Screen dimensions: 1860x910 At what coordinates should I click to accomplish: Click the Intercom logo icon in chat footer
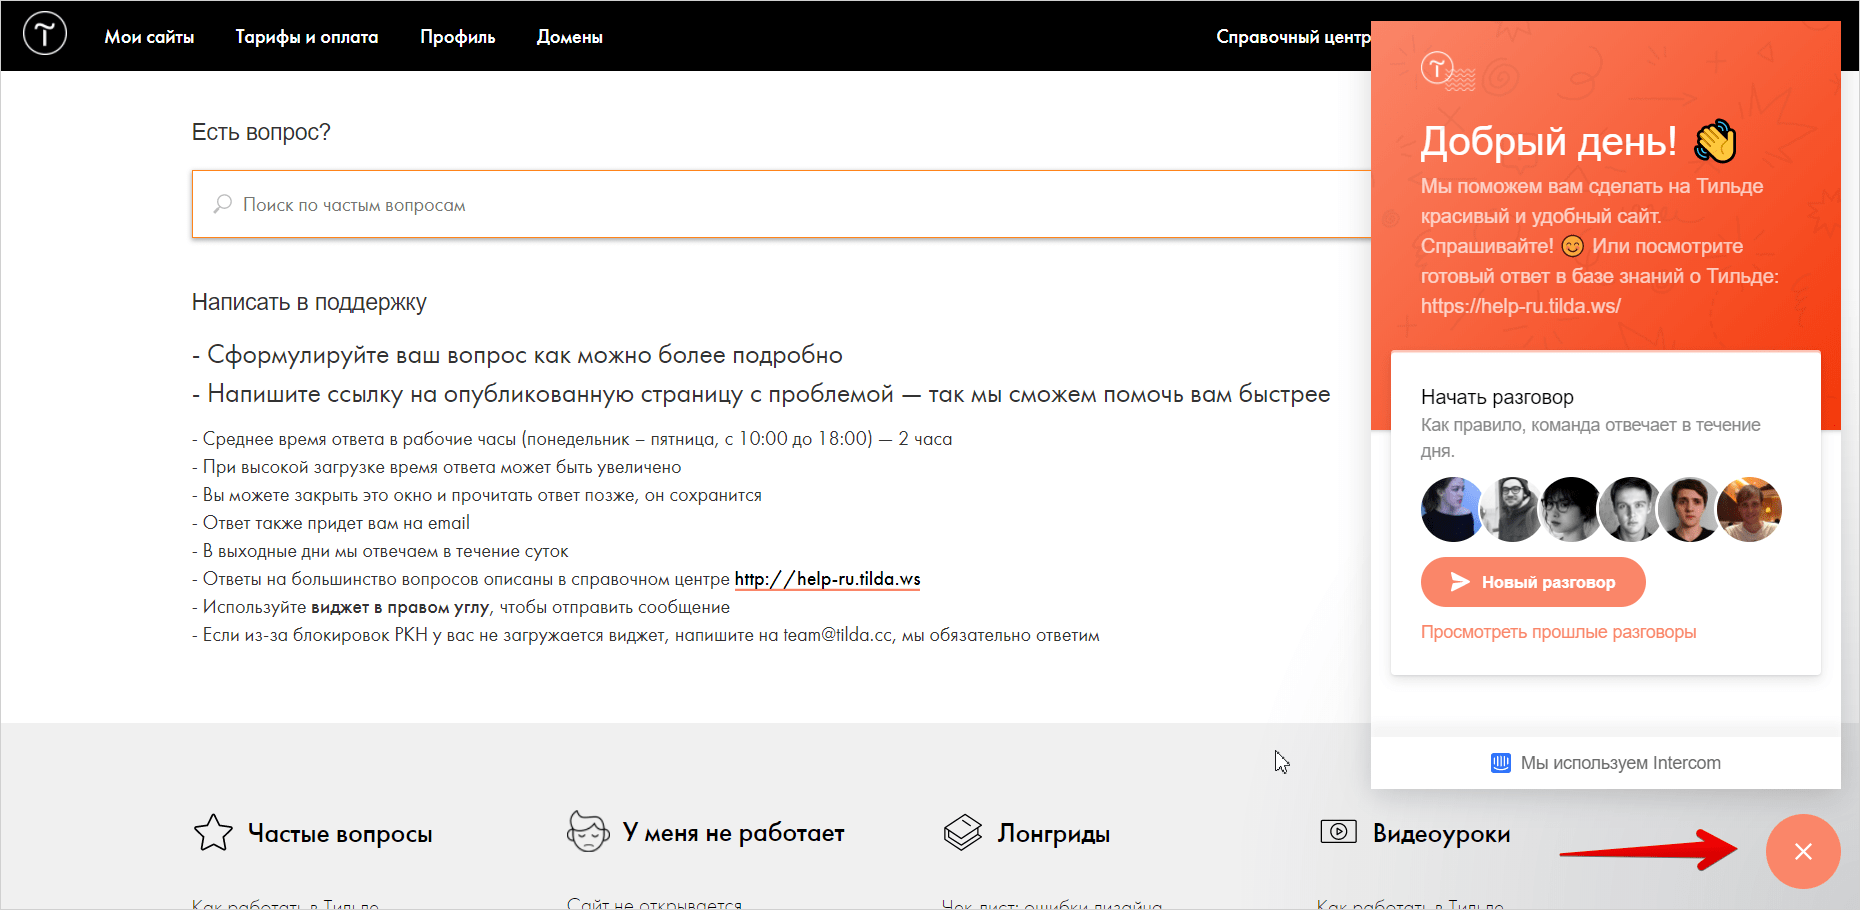1500,763
